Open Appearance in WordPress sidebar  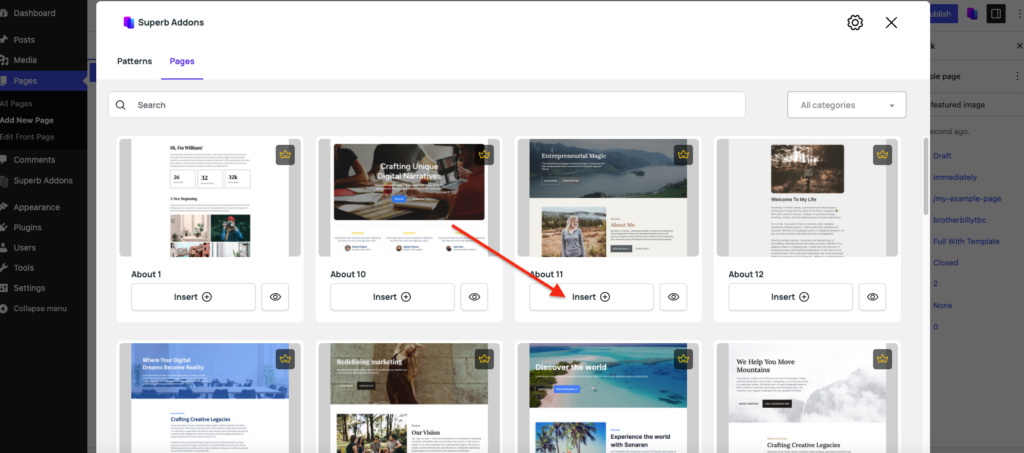click(x=36, y=208)
